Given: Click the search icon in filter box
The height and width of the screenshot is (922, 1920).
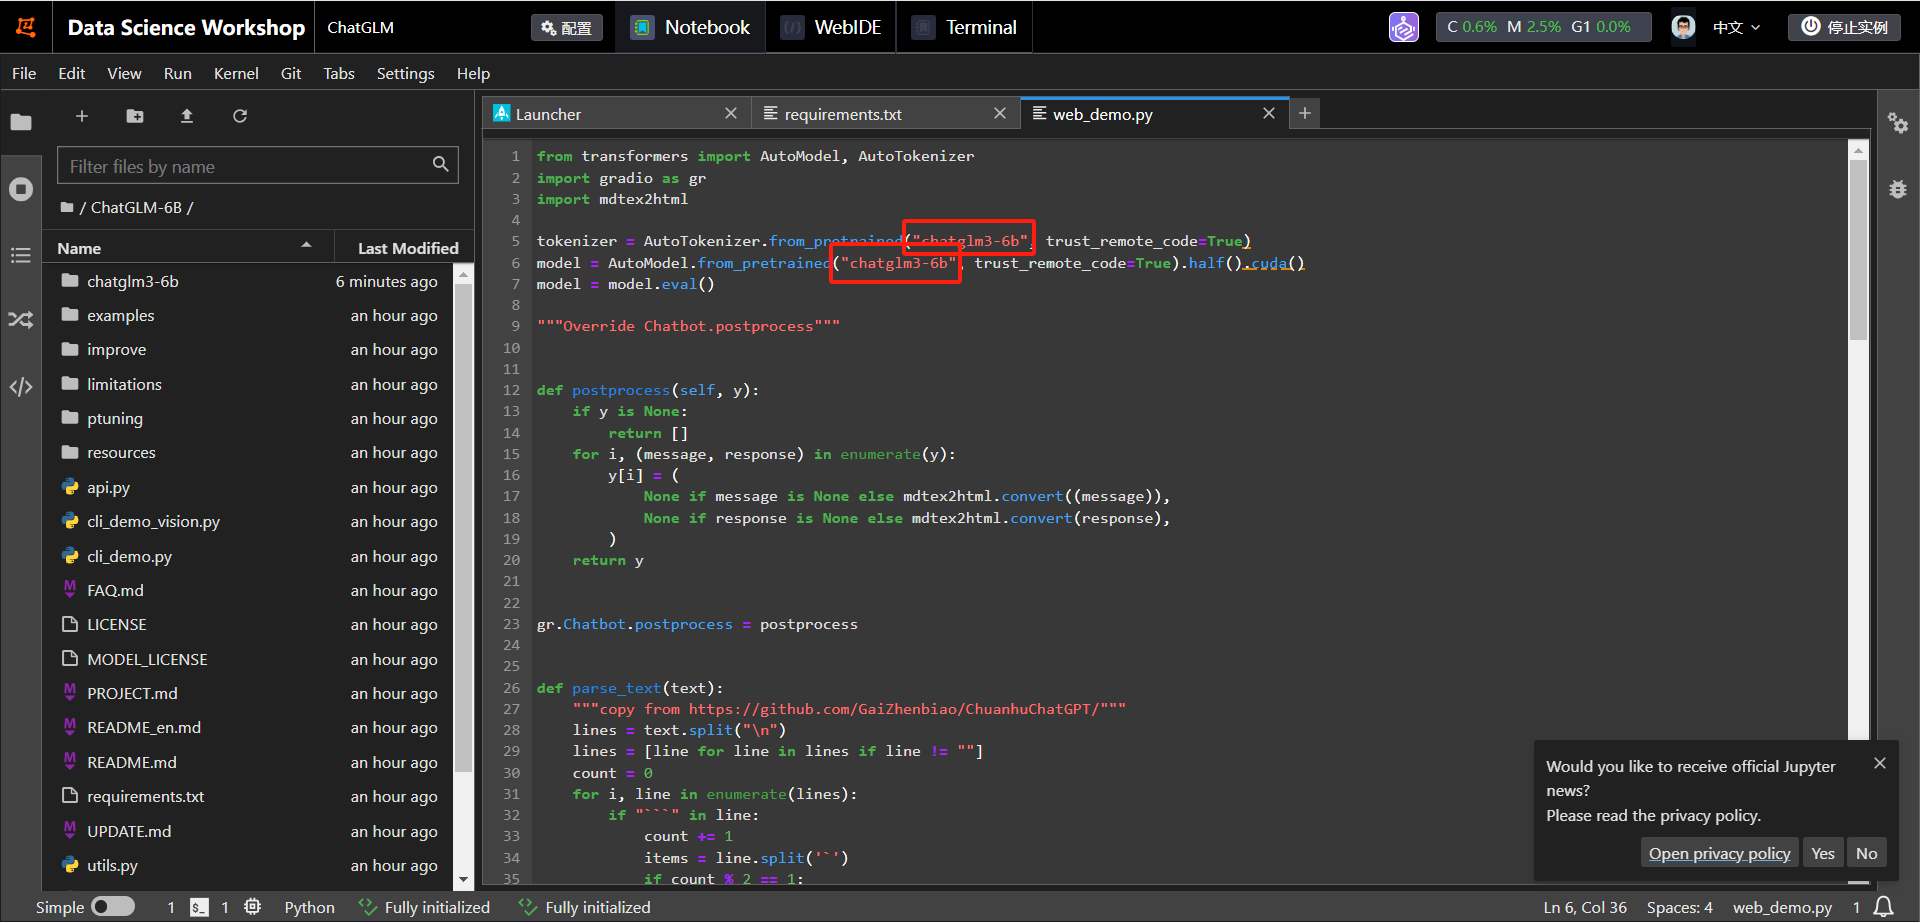Looking at the screenshot, I should [x=440, y=164].
